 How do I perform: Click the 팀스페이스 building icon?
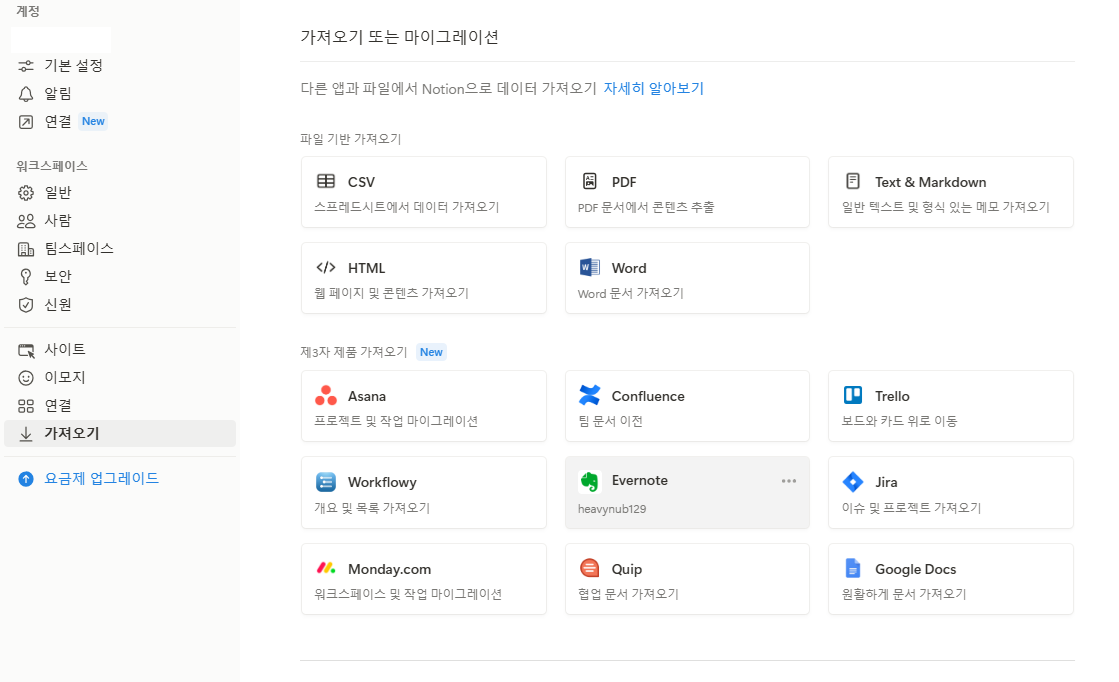pos(26,249)
